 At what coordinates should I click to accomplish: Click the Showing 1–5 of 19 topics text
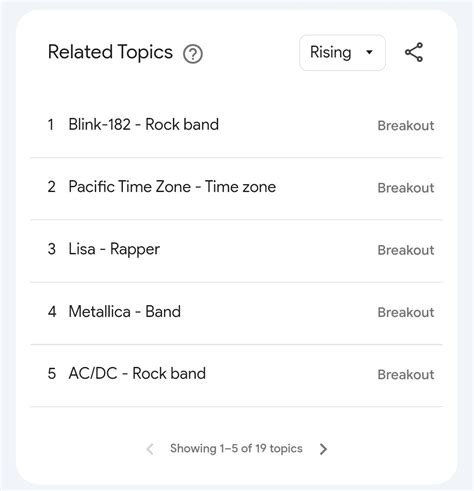click(x=236, y=449)
